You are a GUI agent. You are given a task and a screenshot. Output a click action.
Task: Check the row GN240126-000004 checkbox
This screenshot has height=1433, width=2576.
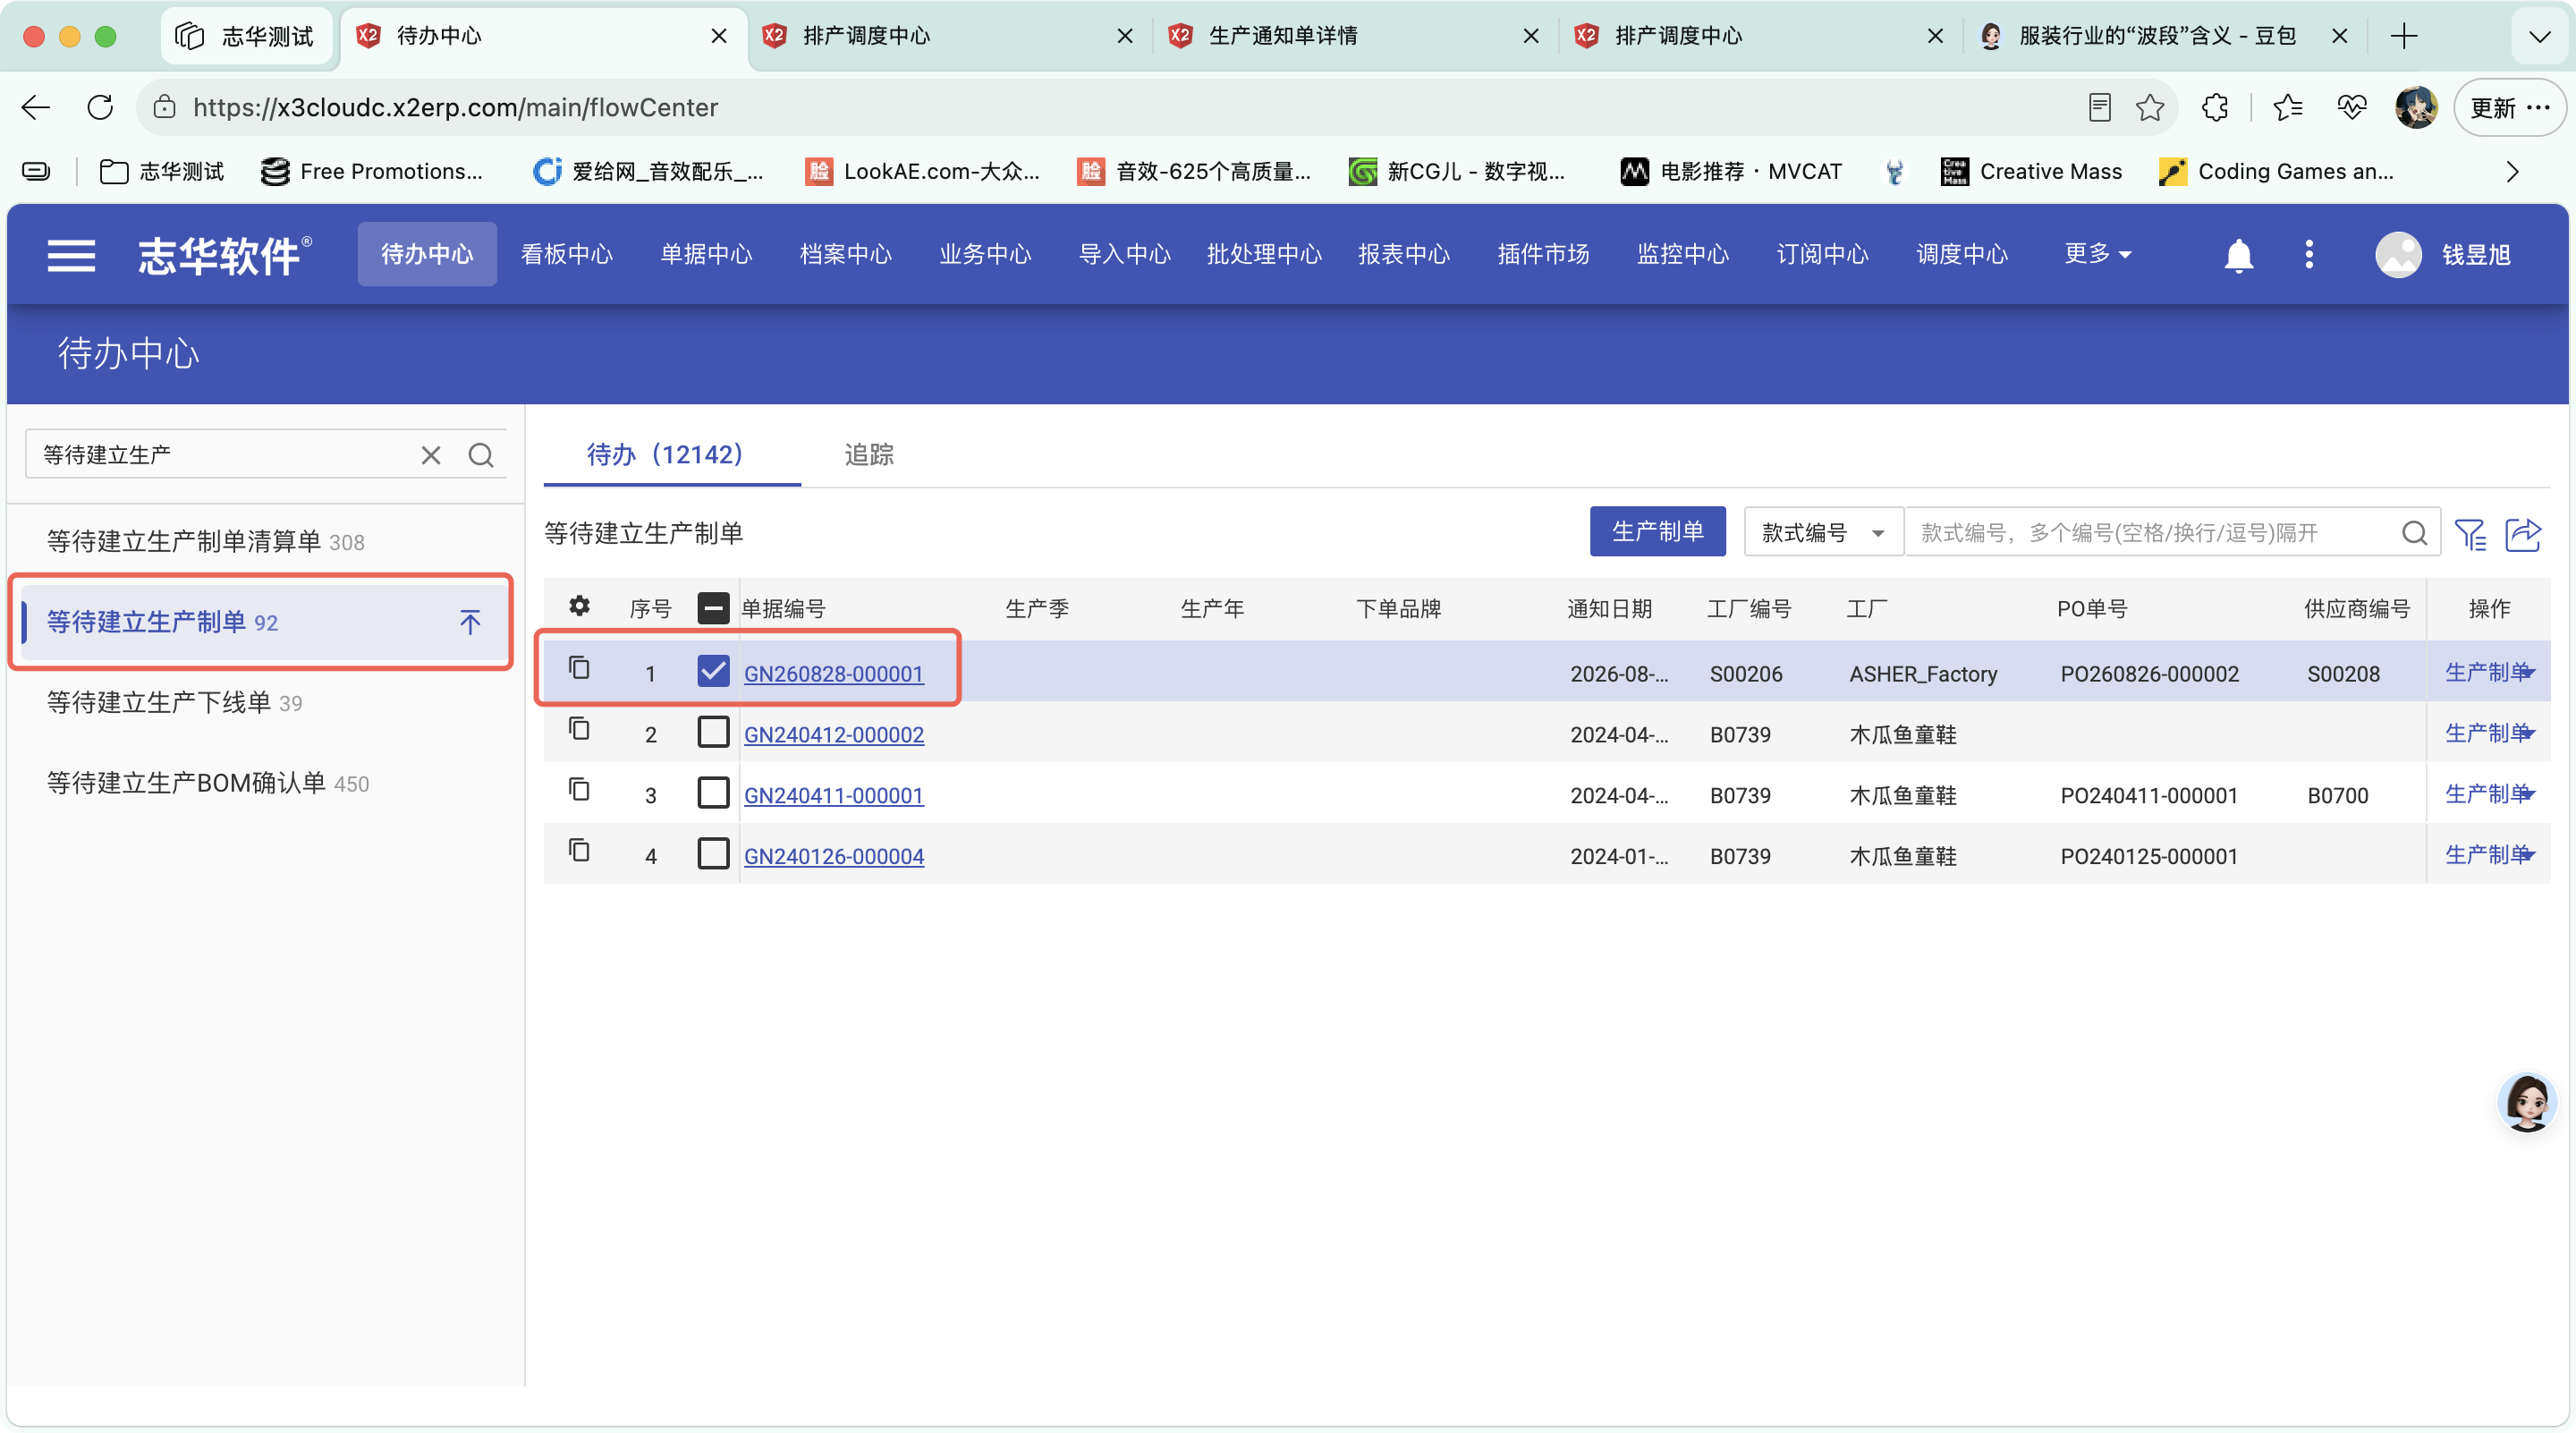(x=713, y=853)
